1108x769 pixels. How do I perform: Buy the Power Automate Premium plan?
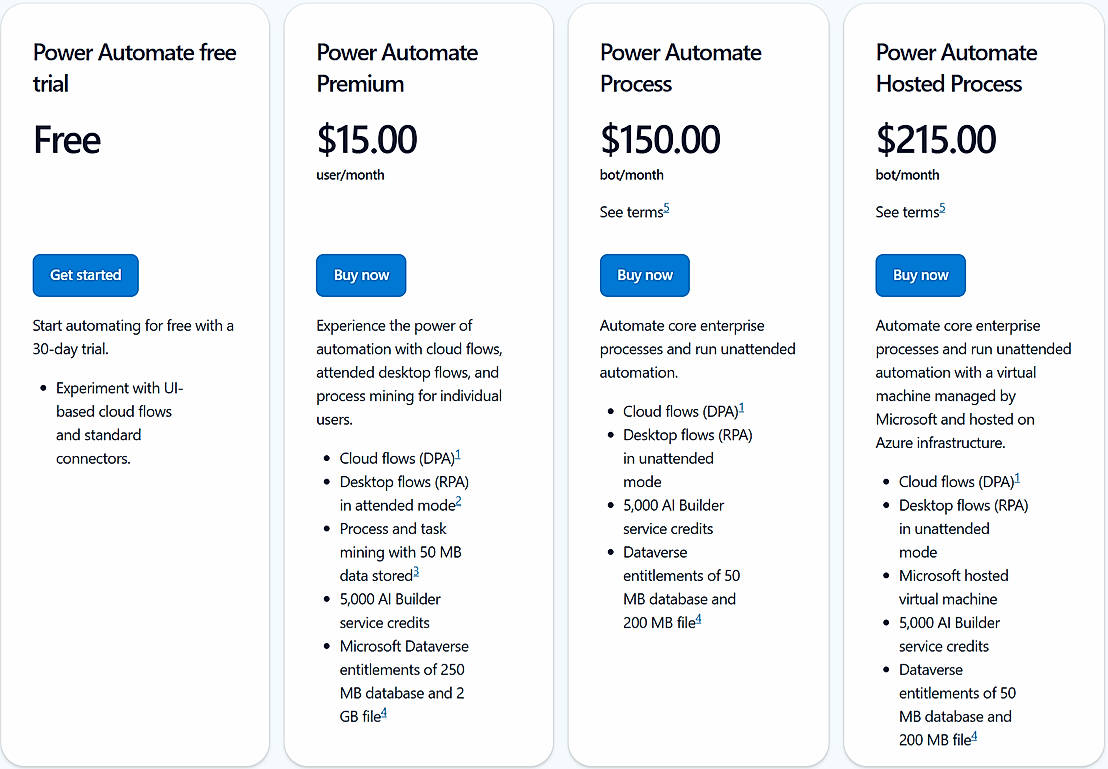click(361, 275)
